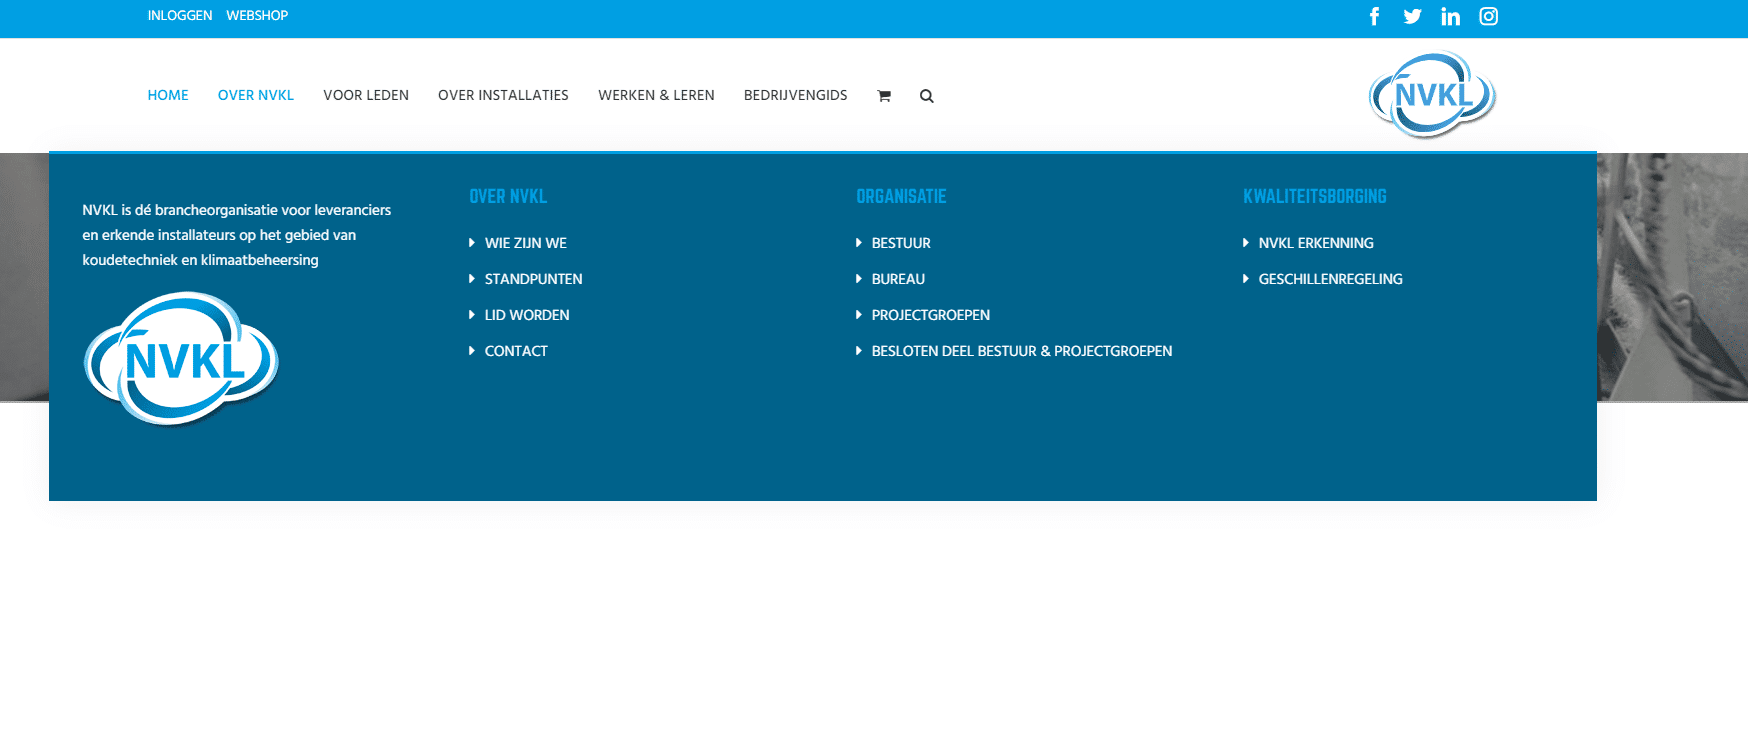Open WERKEN & LEREN menu
This screenshot has width=1748, height=729.
click(x=656, y=95)
